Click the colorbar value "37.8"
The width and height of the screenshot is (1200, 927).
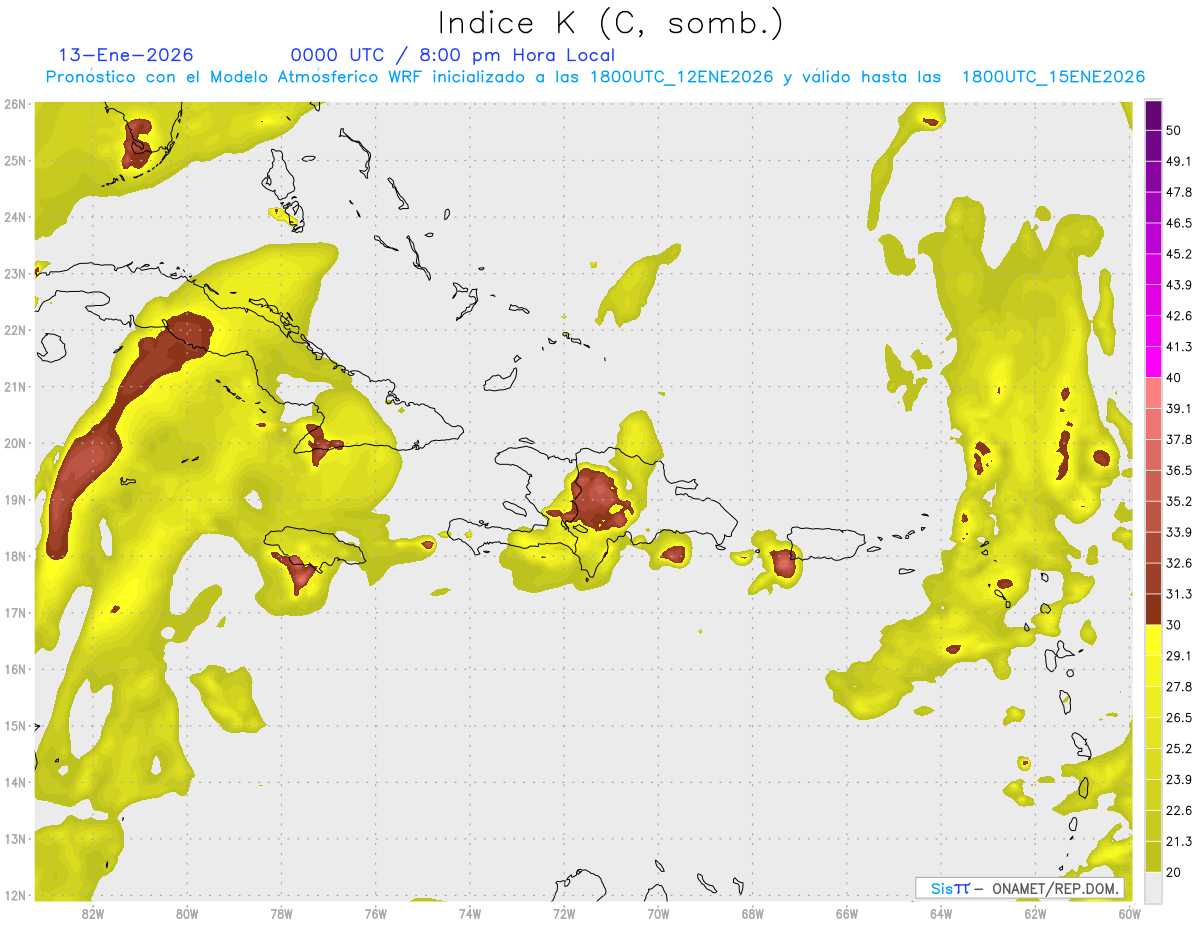1179,440
